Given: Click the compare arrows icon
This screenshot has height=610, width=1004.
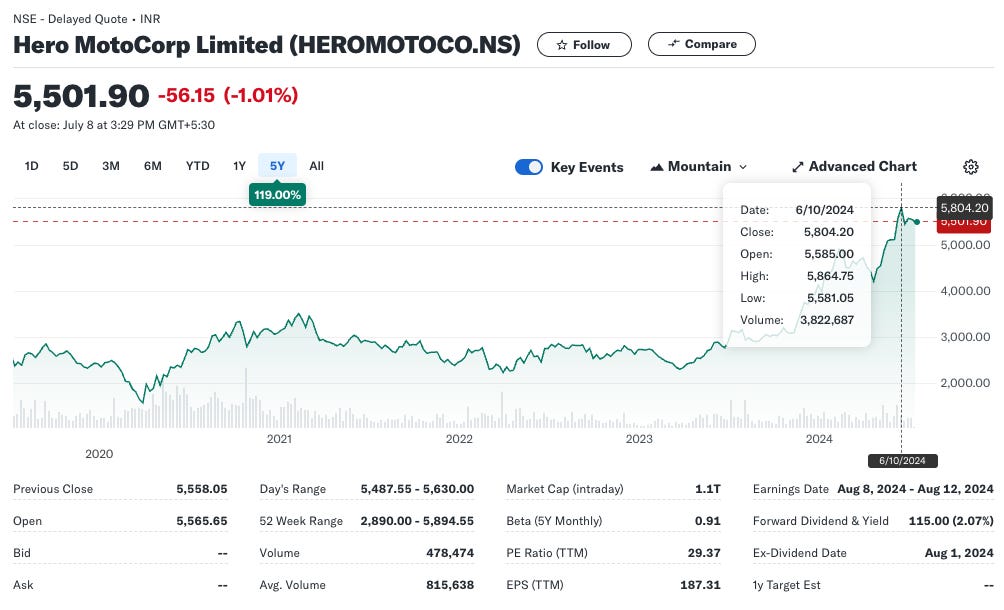Looking at the screenshot, I should [x=673, y=44].
